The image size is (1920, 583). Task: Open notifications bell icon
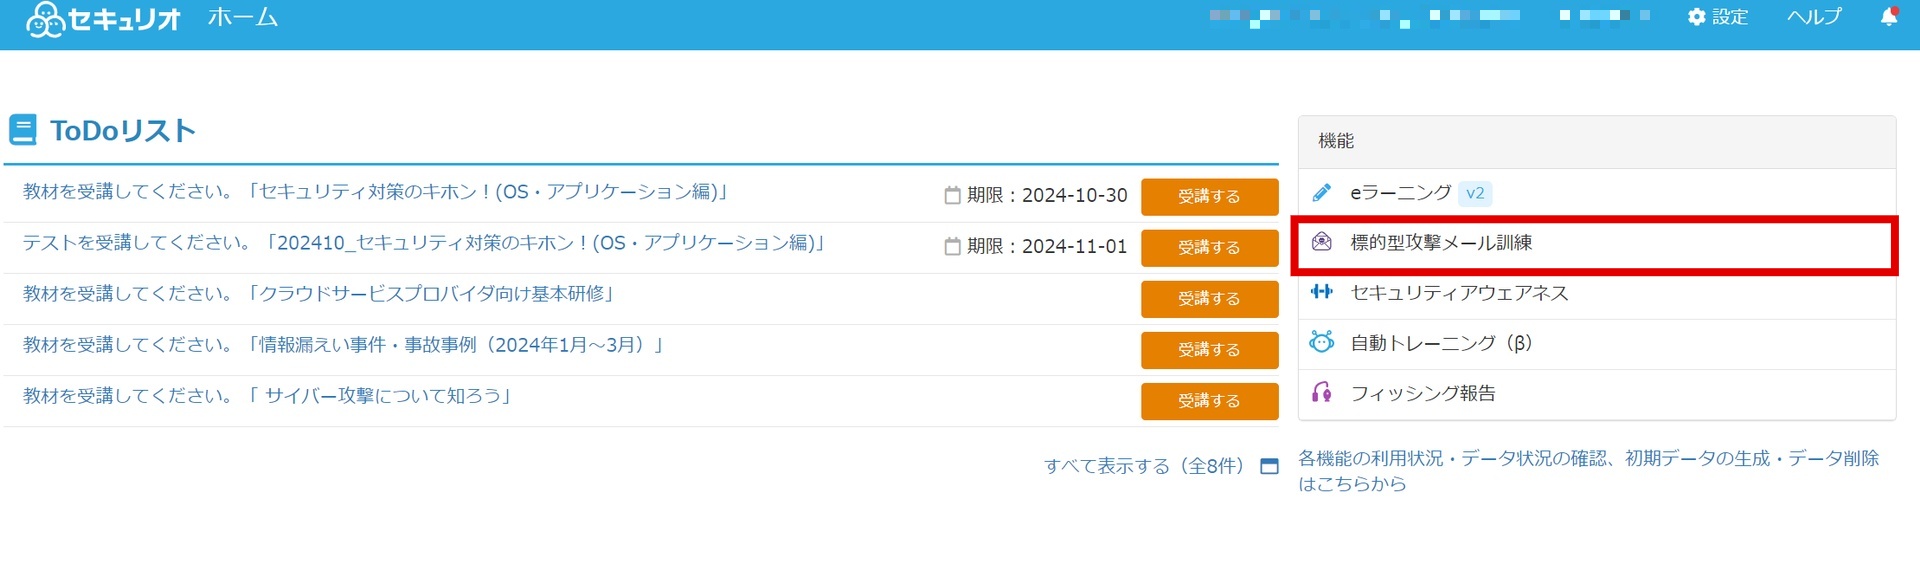(x=1889, y=17)
